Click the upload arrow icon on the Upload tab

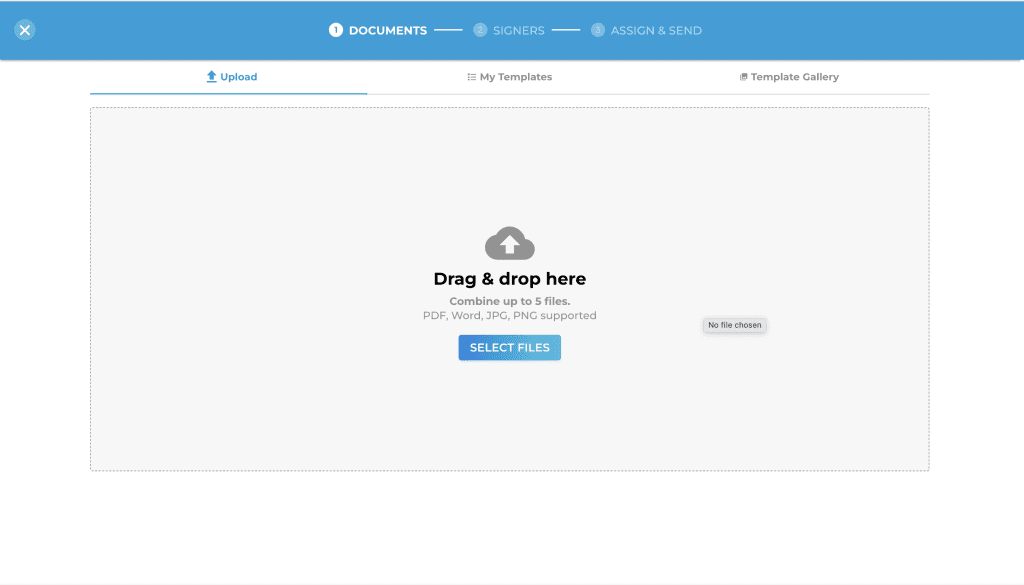(211, 76)
